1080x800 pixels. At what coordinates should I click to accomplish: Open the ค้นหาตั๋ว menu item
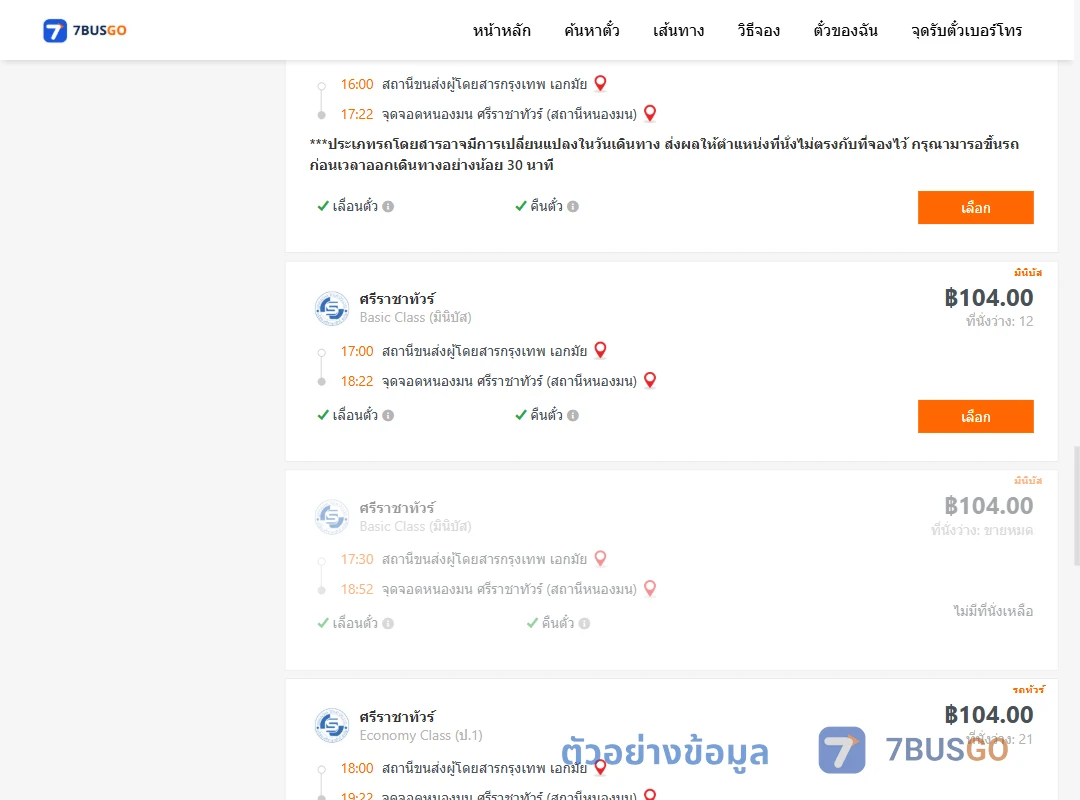[592, 30]
